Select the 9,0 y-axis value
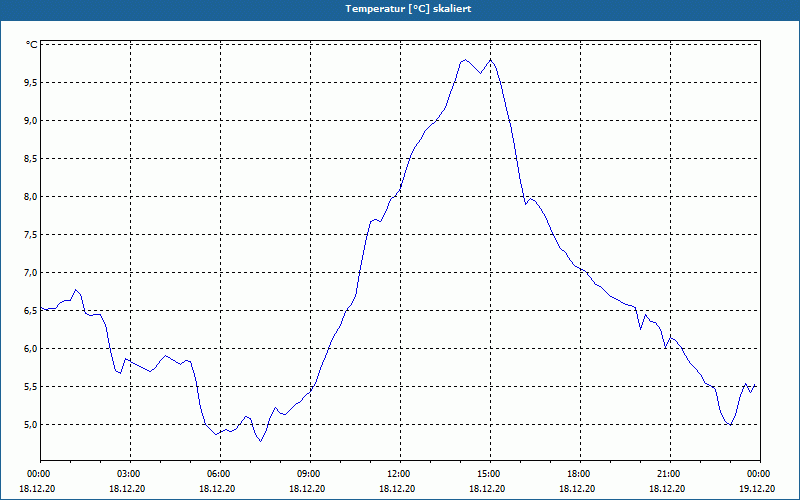The width and height of the screenshot is (800, 500). 30,121
